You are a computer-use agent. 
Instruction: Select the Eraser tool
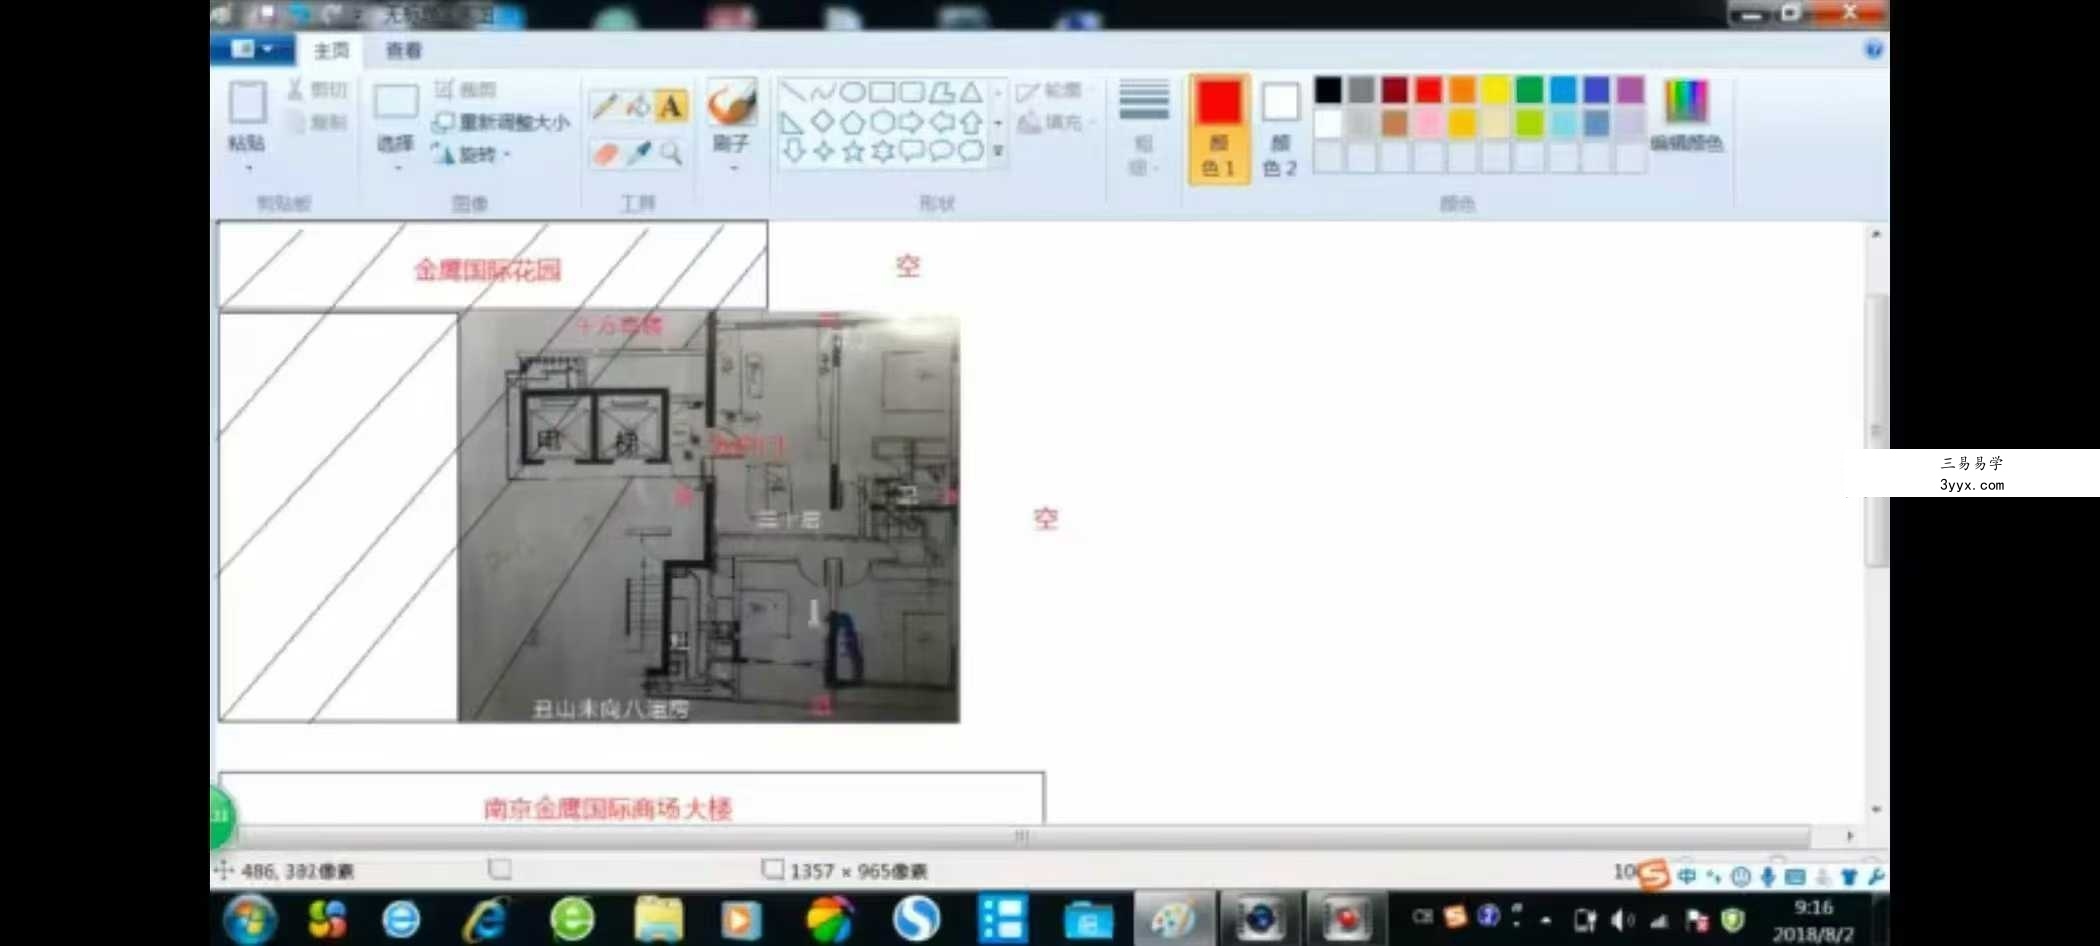tap(605, 153)
